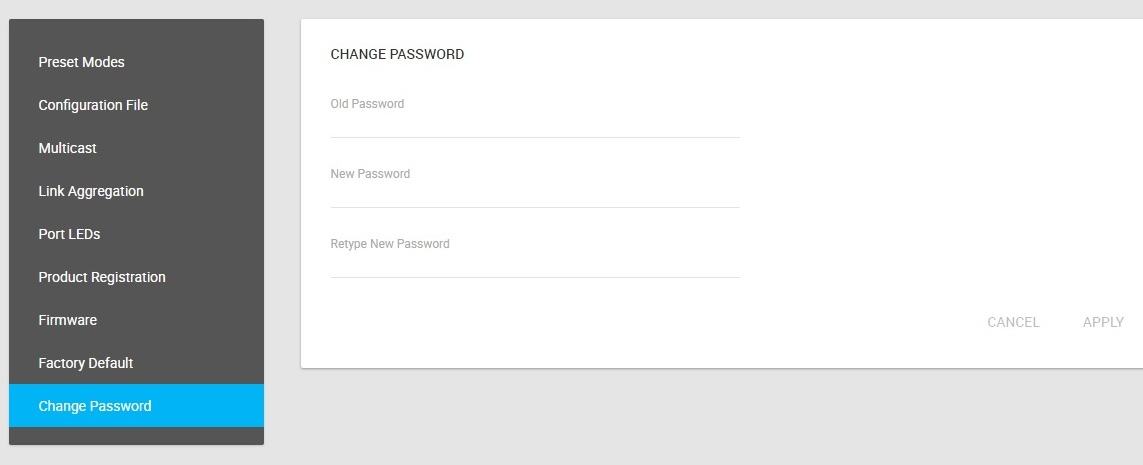1143x465 pixels.
Task: Navigate to the Port LEDs section
Action: tap(69, 234)
